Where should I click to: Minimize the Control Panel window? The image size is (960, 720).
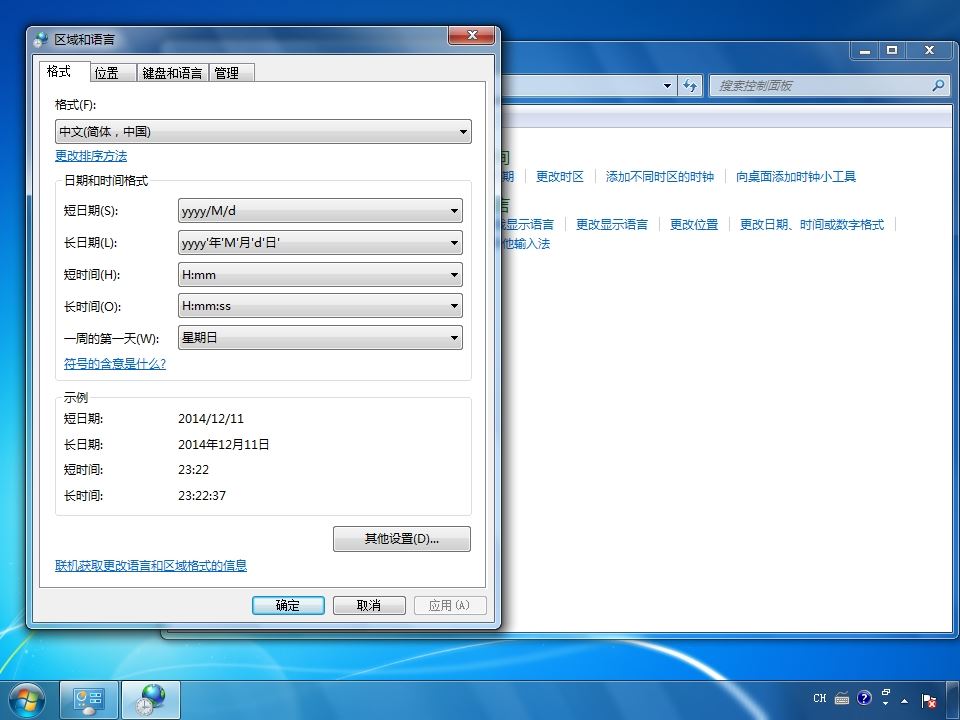tap(865, 50)
